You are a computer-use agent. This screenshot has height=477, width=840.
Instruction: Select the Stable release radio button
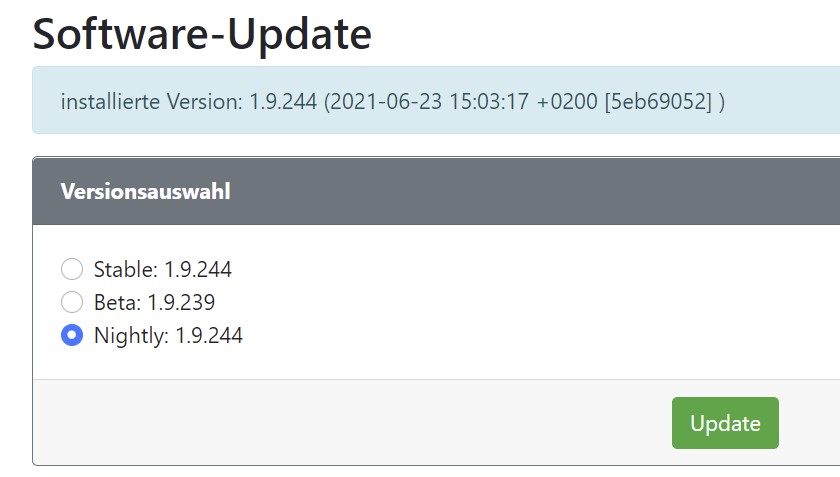click(x=72, y=269)
